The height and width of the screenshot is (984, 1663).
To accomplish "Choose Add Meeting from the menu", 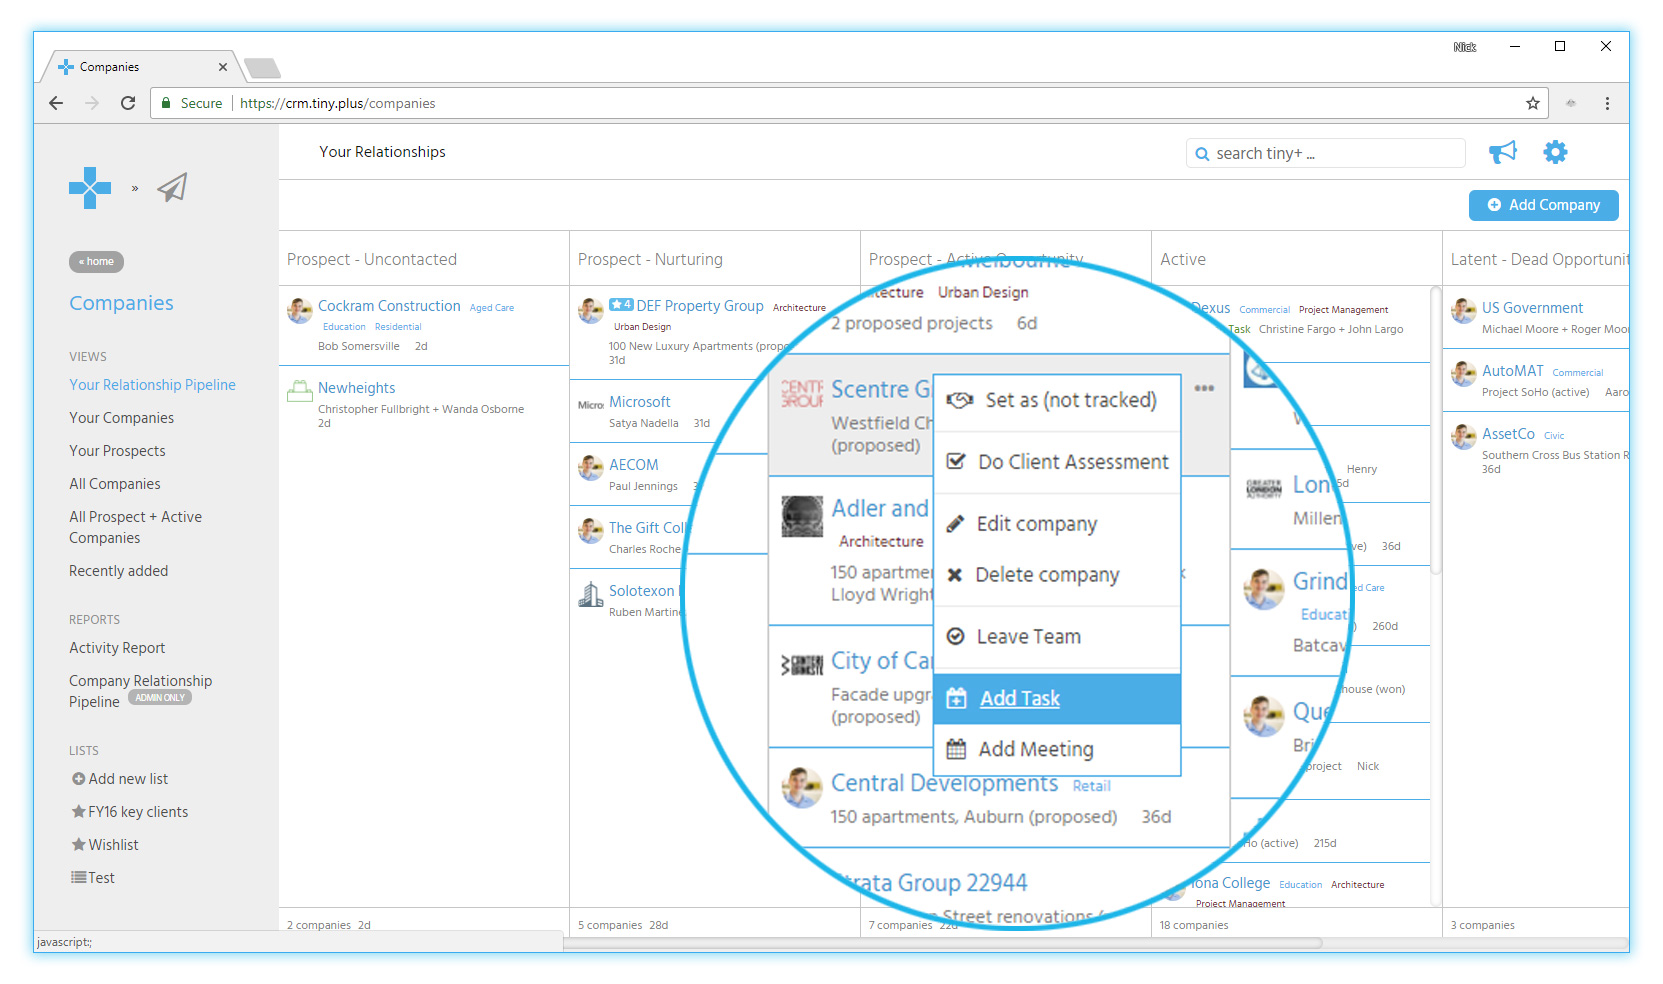I will click(1057, 749).
